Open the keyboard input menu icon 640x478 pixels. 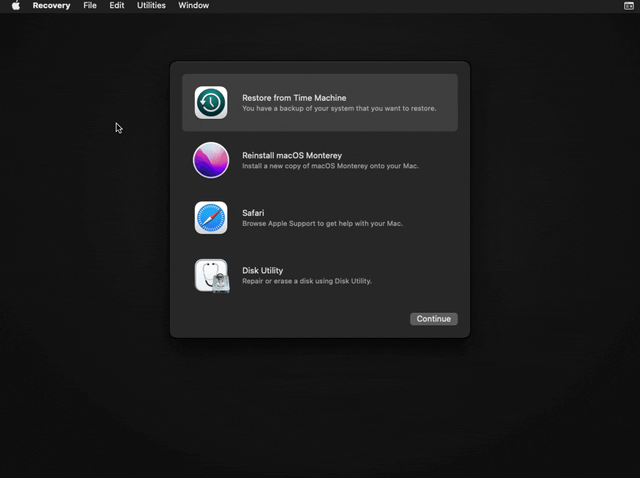pos(628,6)
